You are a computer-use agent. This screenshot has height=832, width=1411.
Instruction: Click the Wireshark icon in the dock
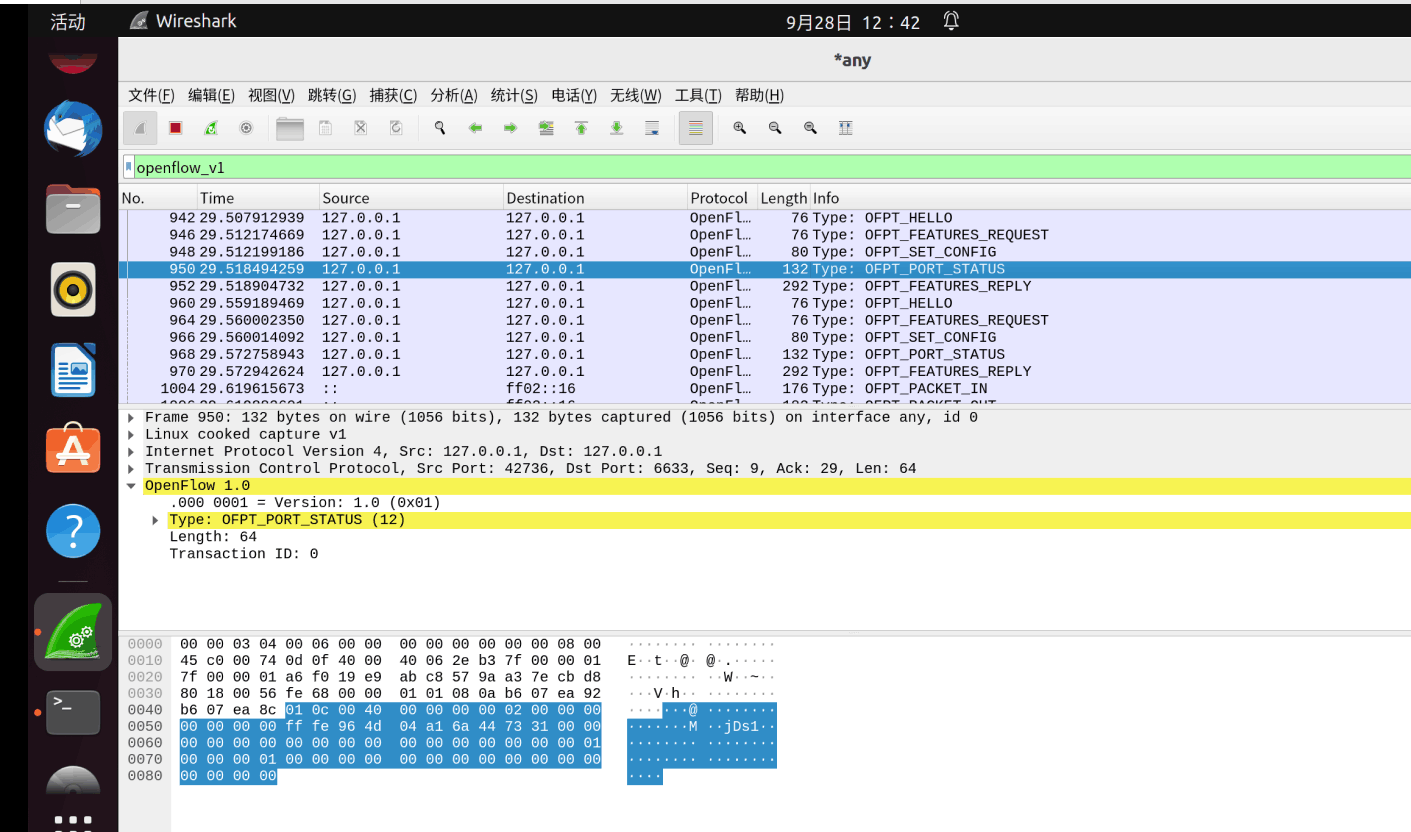pos(72,632)
